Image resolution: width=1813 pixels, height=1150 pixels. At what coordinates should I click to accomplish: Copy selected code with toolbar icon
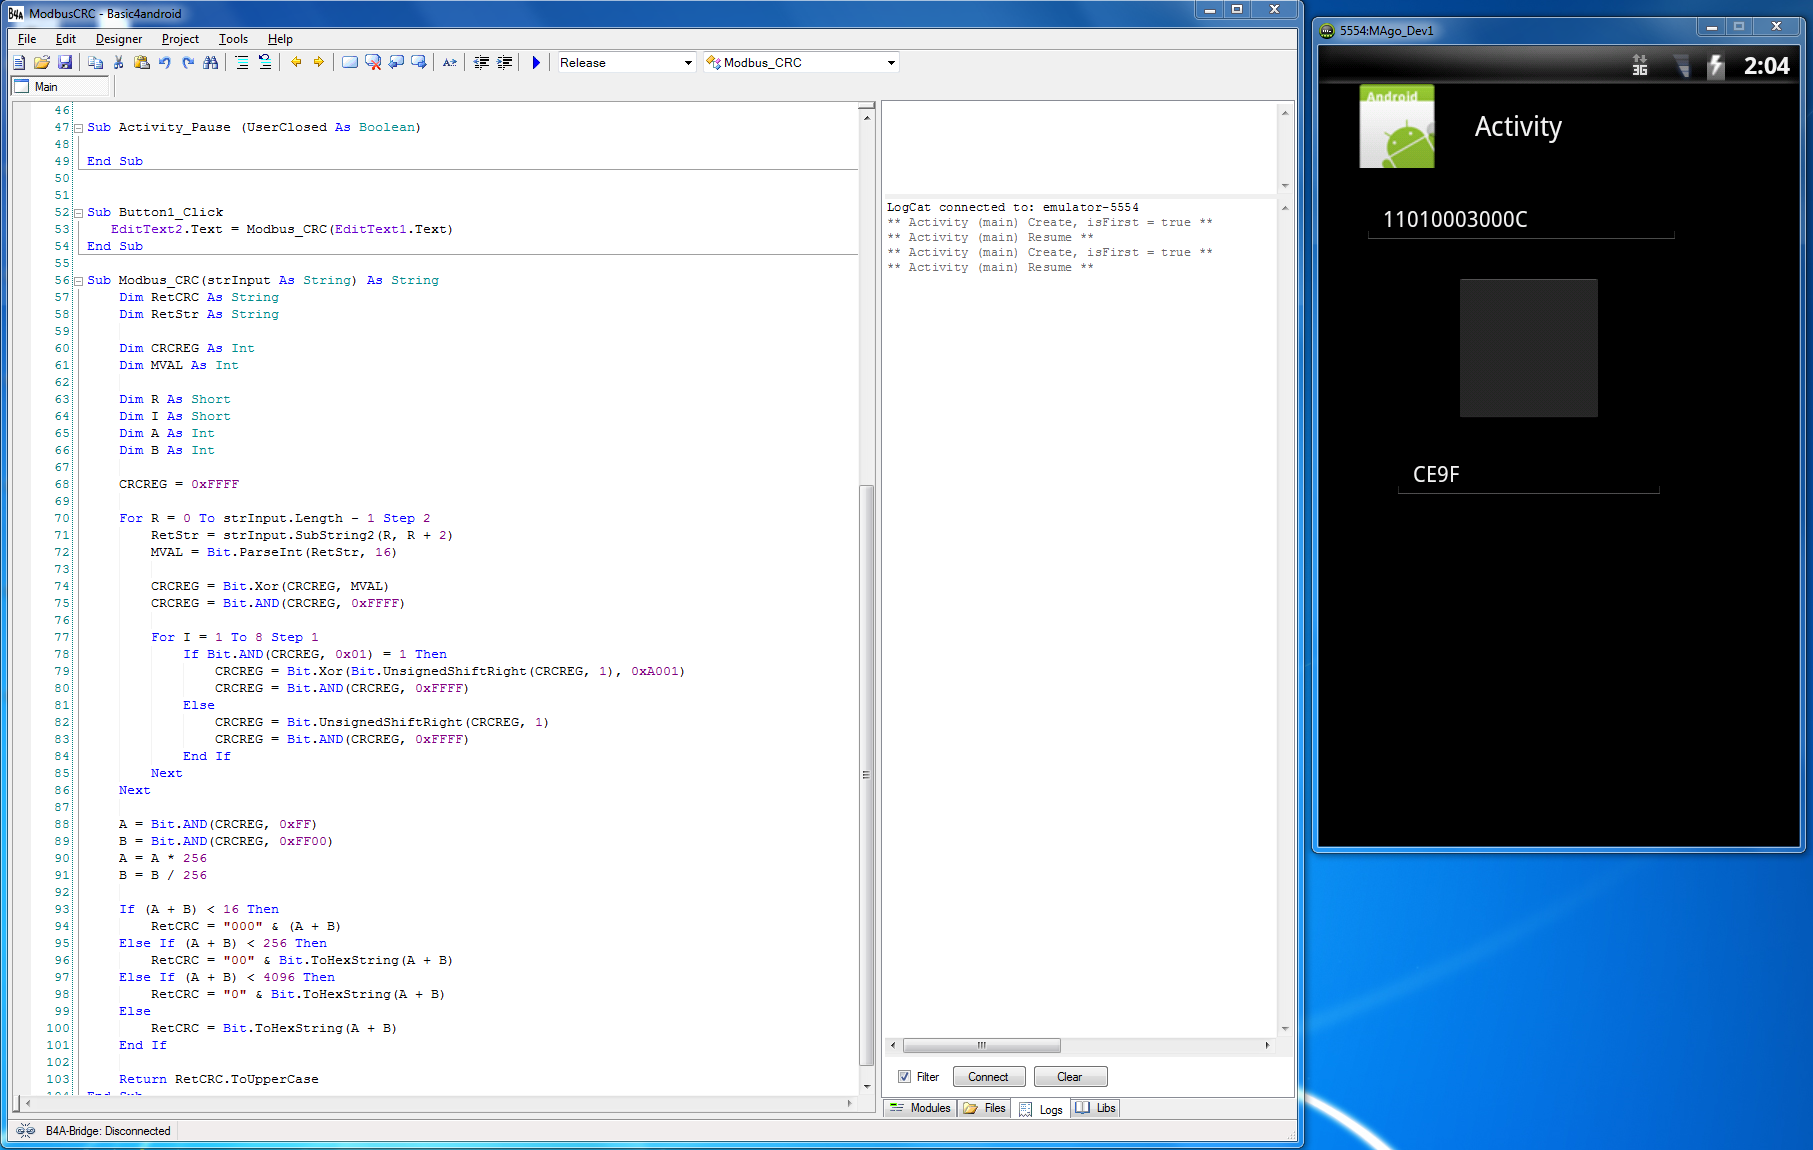click(96, 63)
